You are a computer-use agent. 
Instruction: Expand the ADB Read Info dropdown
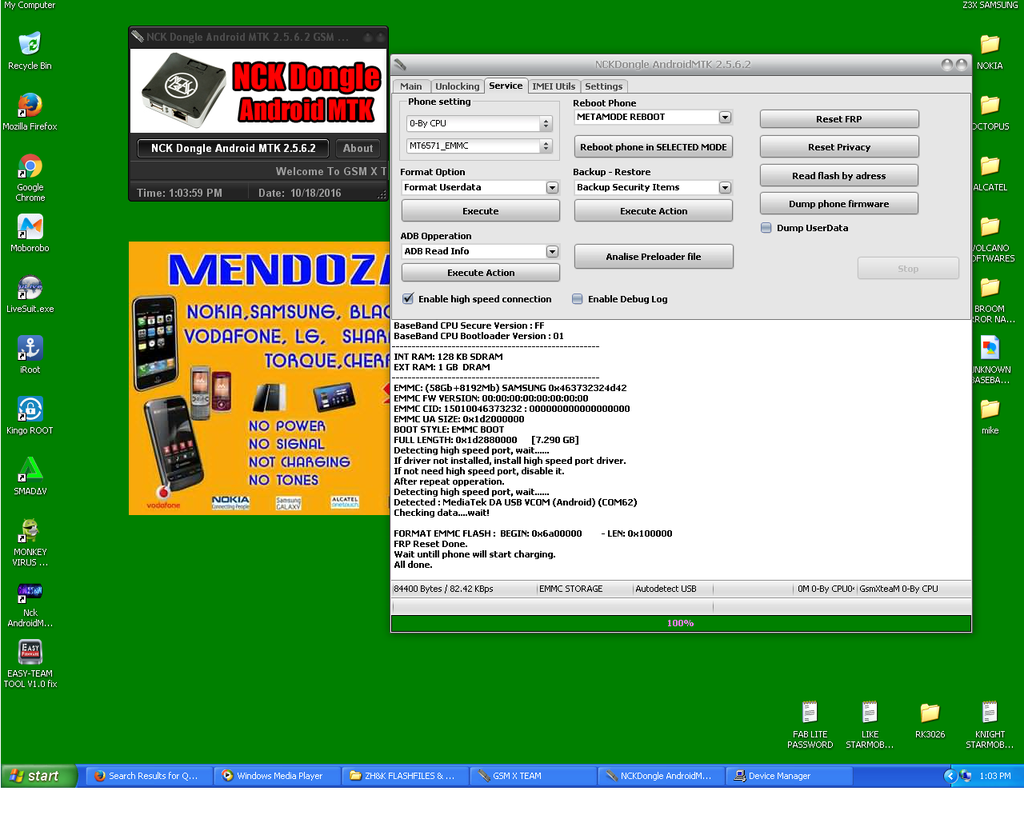552,252
